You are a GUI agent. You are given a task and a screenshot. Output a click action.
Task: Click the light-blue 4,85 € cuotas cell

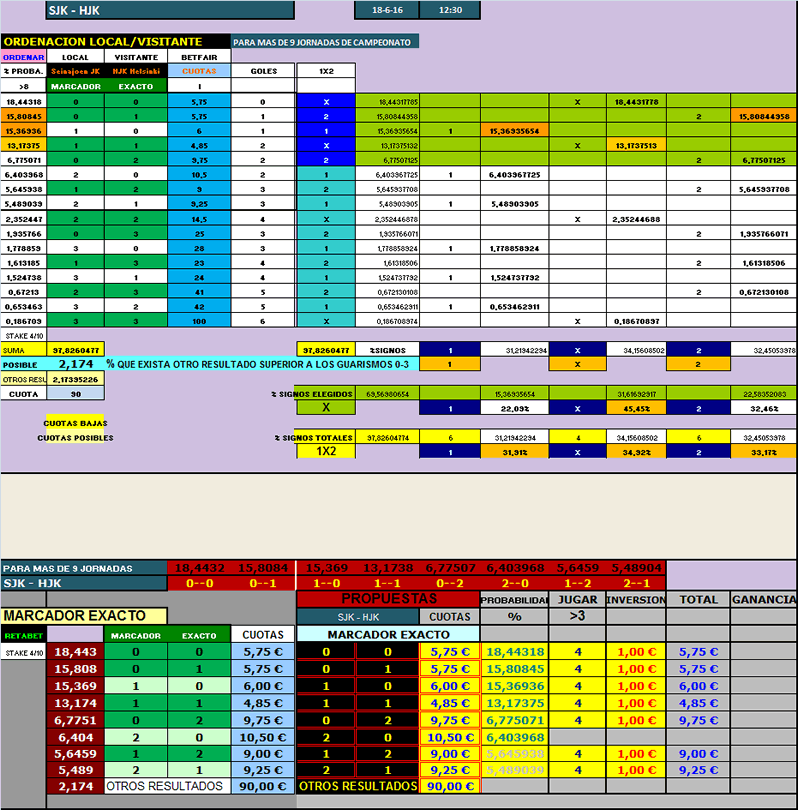[x=263, y=703]
